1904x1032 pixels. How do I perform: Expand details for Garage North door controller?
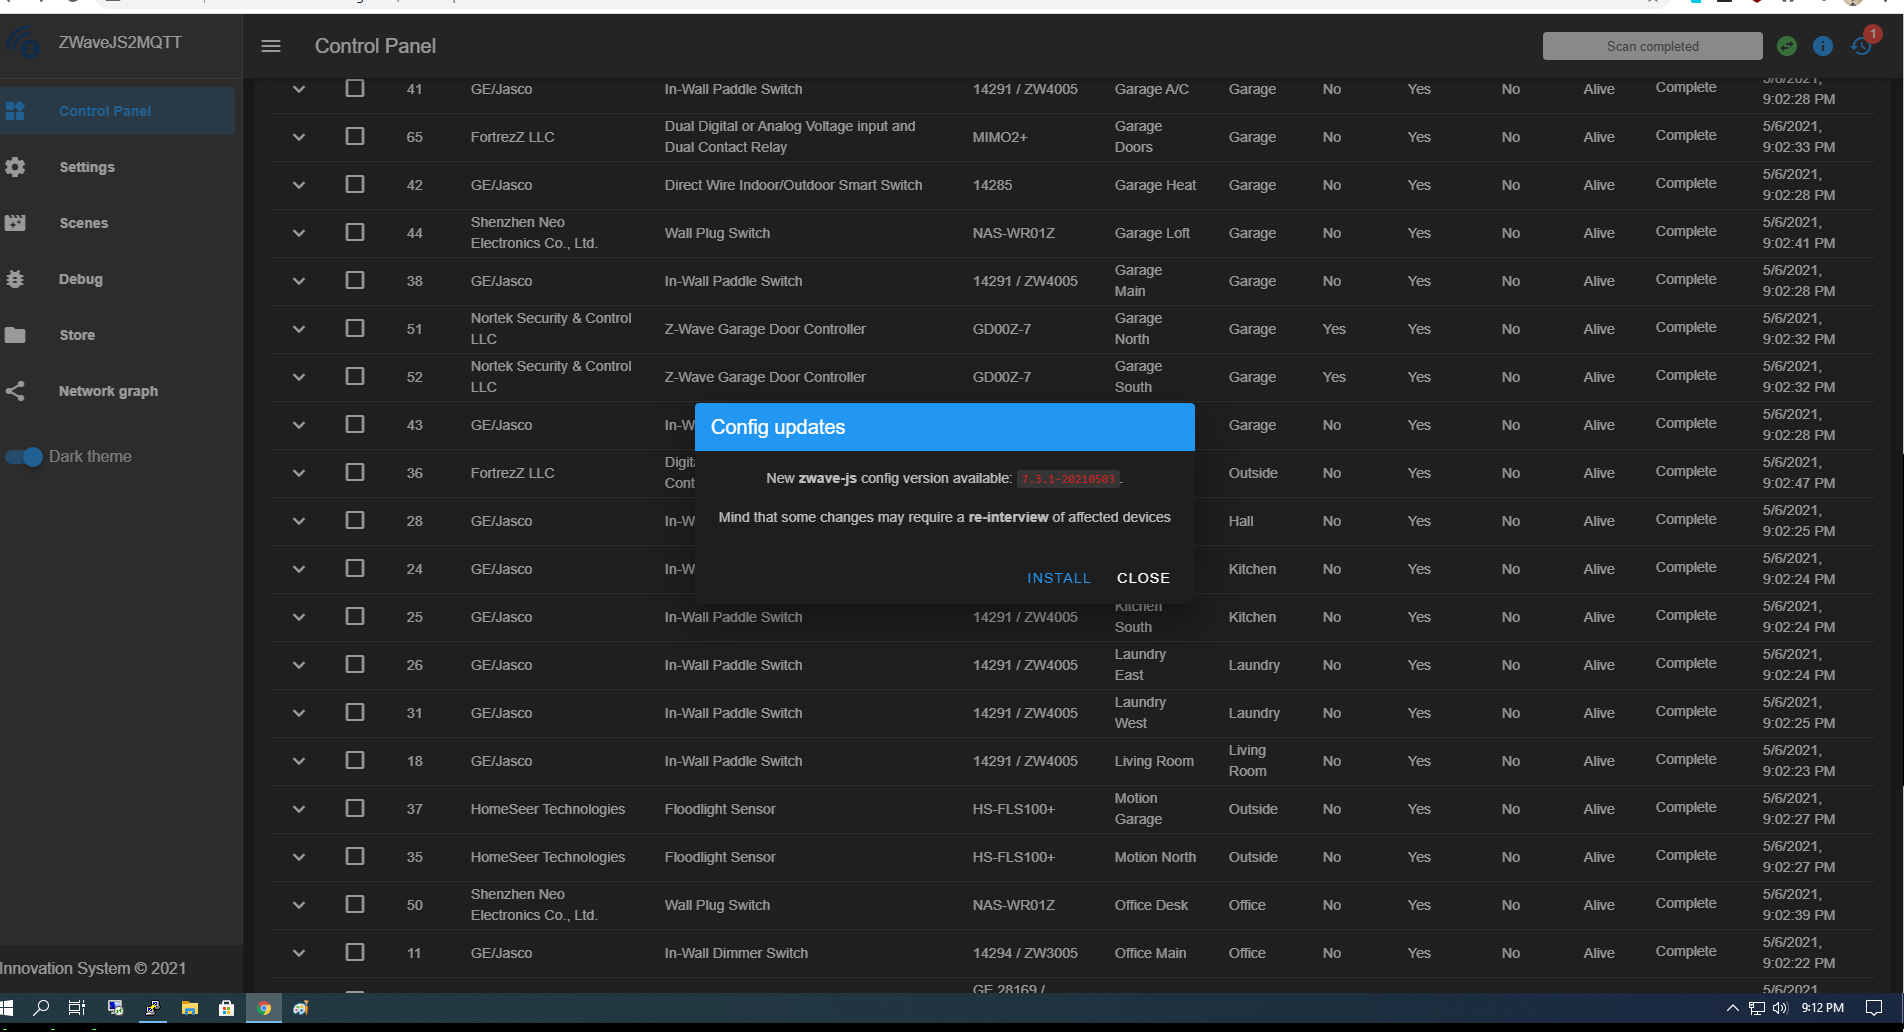coord(298,329)
